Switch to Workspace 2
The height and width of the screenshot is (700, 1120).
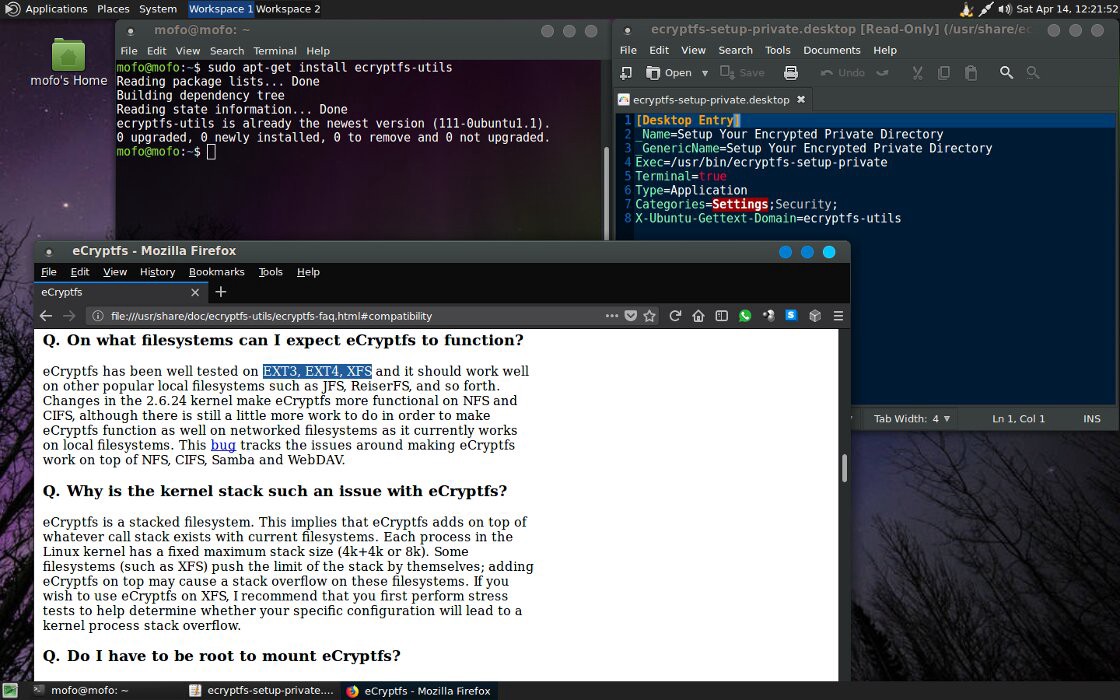click(x=288, y=9)
